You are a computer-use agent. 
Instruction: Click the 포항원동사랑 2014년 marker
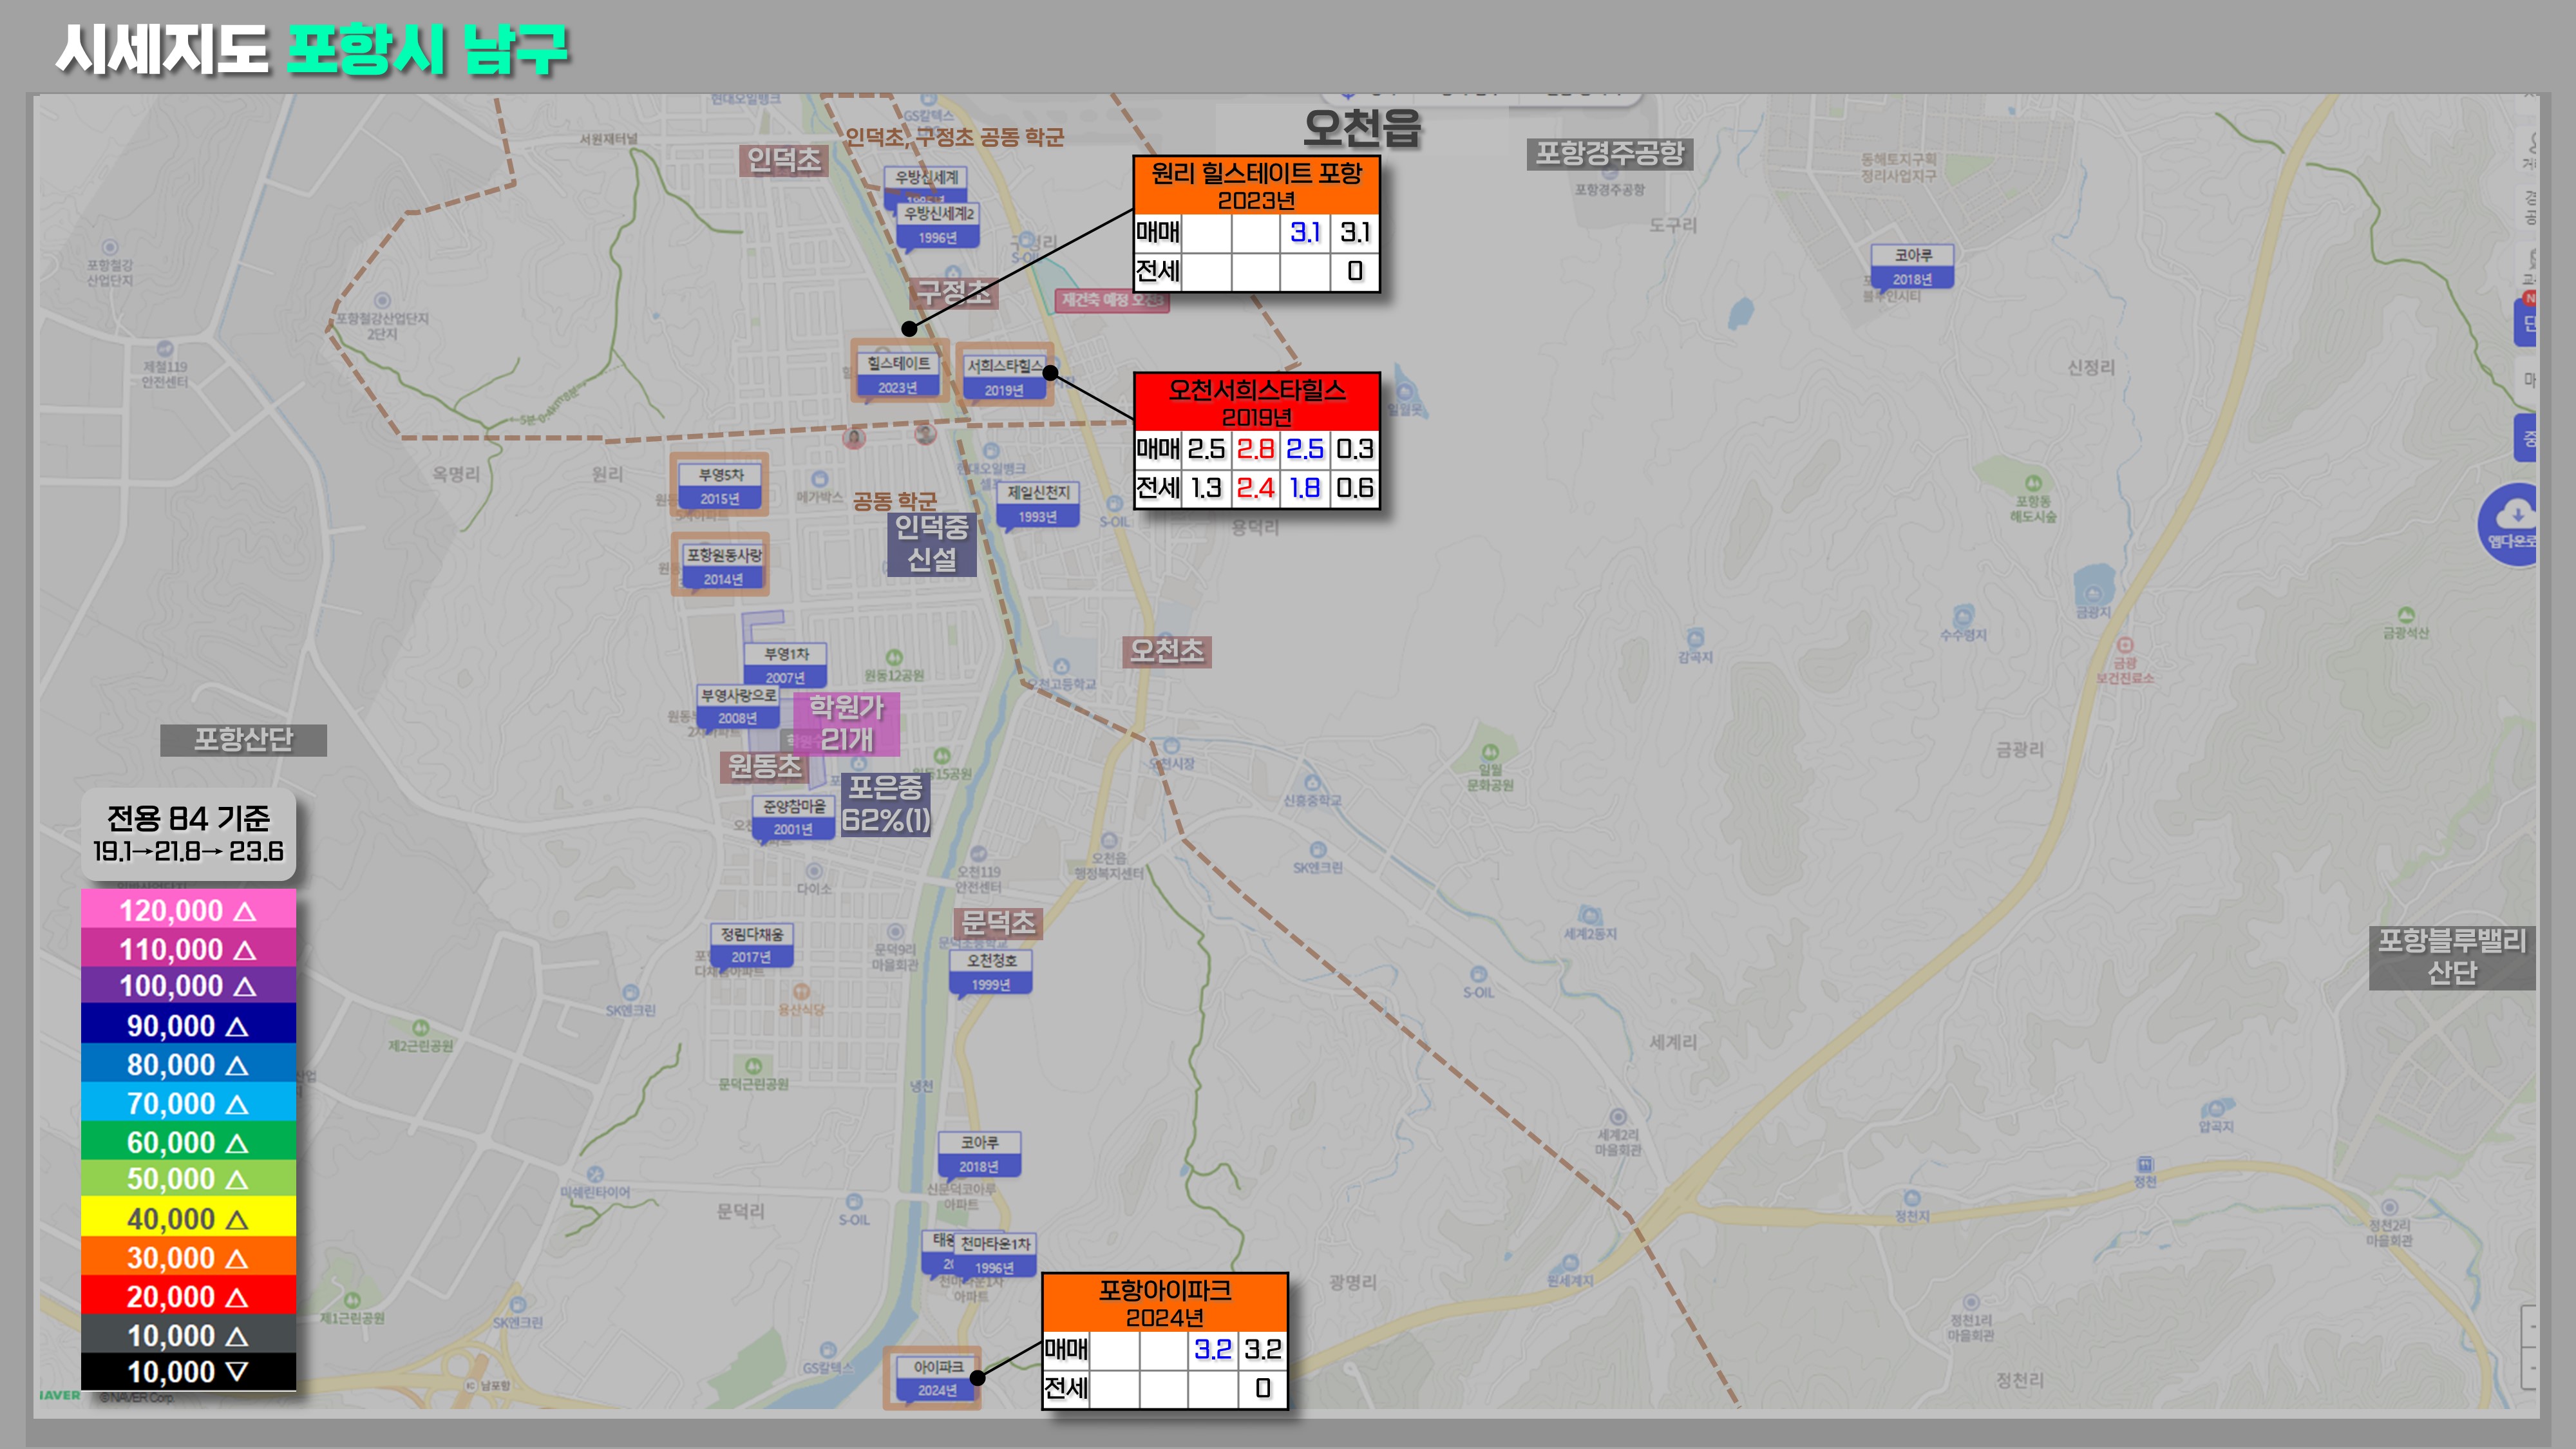pyautogui.click(x=723, y=566)
